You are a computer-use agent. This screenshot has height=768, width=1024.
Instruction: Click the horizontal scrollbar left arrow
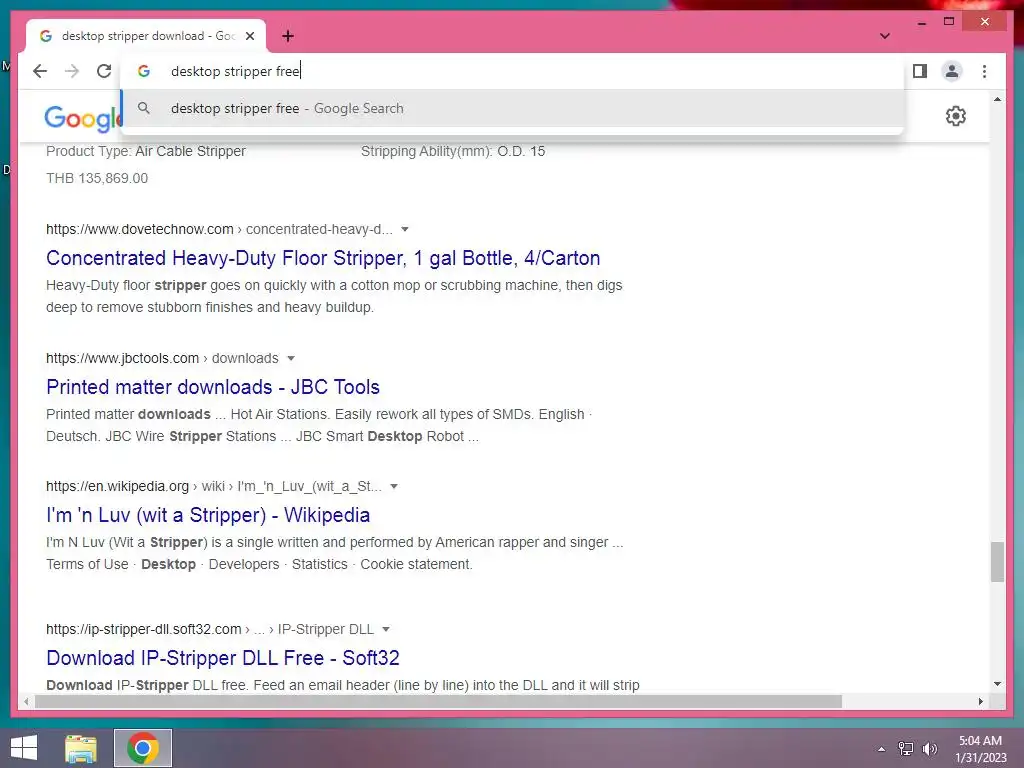pyautogui.click(x=26, y=701)
